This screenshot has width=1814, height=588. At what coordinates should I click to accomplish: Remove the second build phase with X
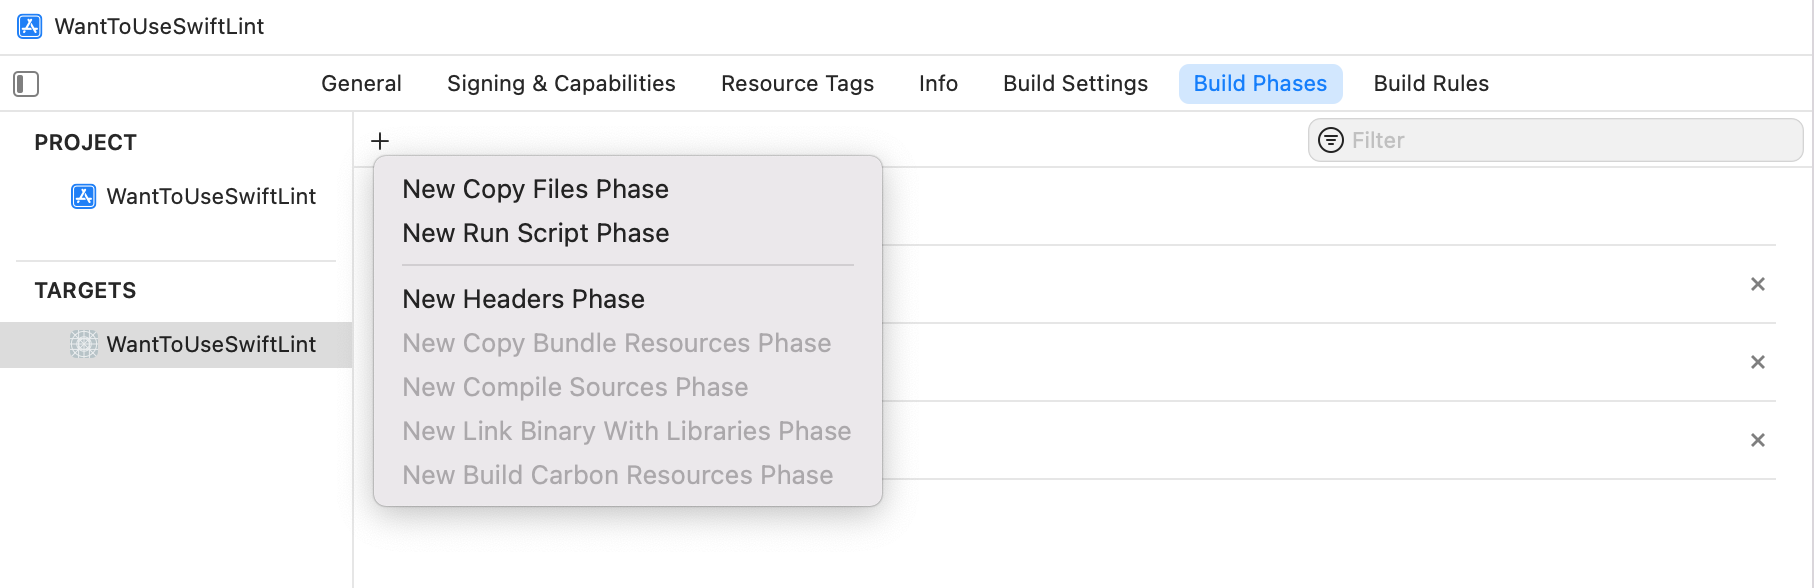[x=1757, y=363]
